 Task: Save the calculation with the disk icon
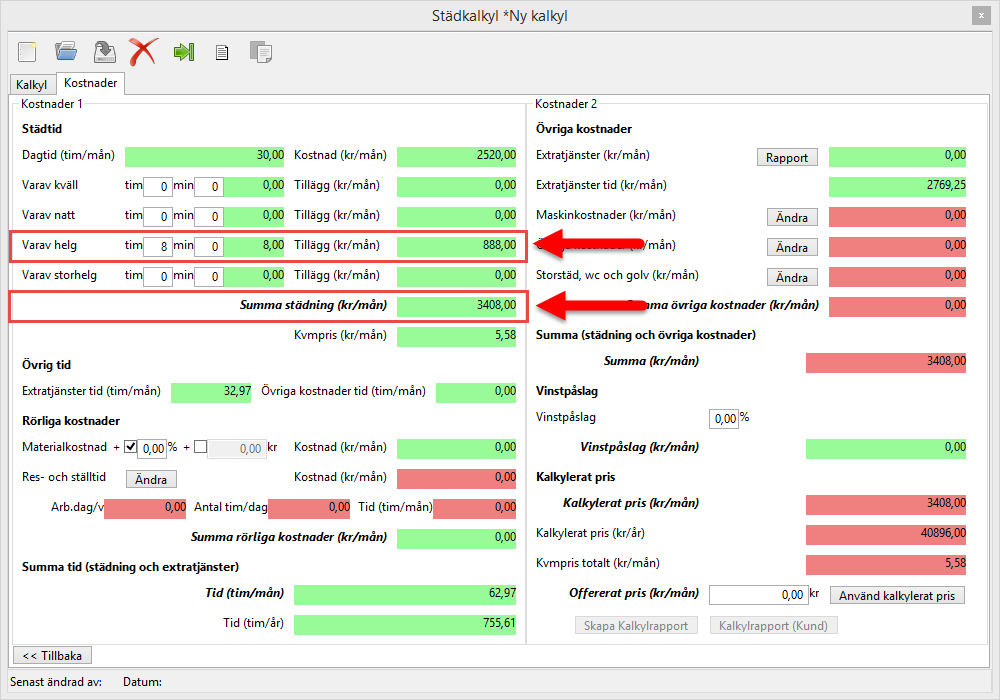tap(104, 51)
